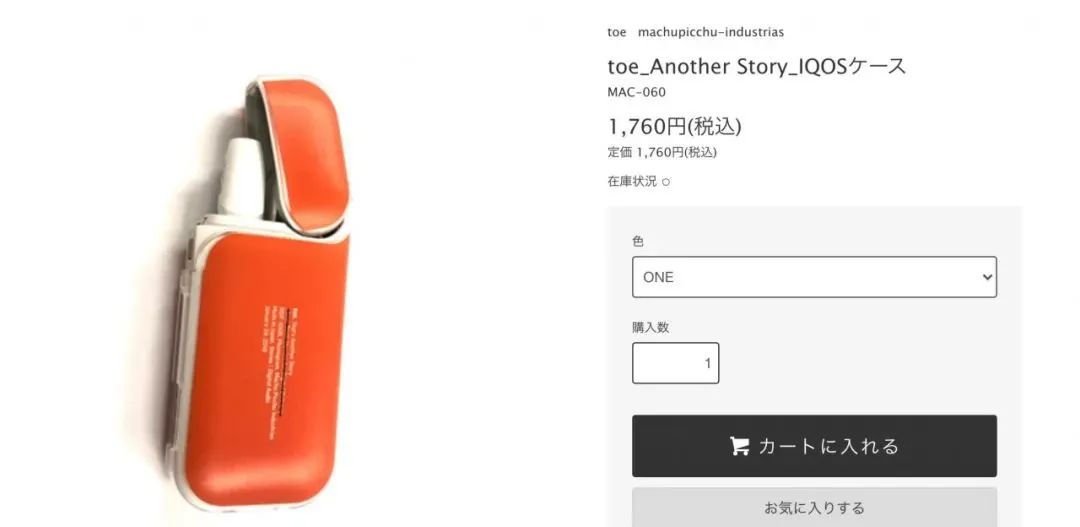Click the 在庫状況 stock status label
Image resolution: width=1080 pixels, height=527 pixels.
pos(632,182)
